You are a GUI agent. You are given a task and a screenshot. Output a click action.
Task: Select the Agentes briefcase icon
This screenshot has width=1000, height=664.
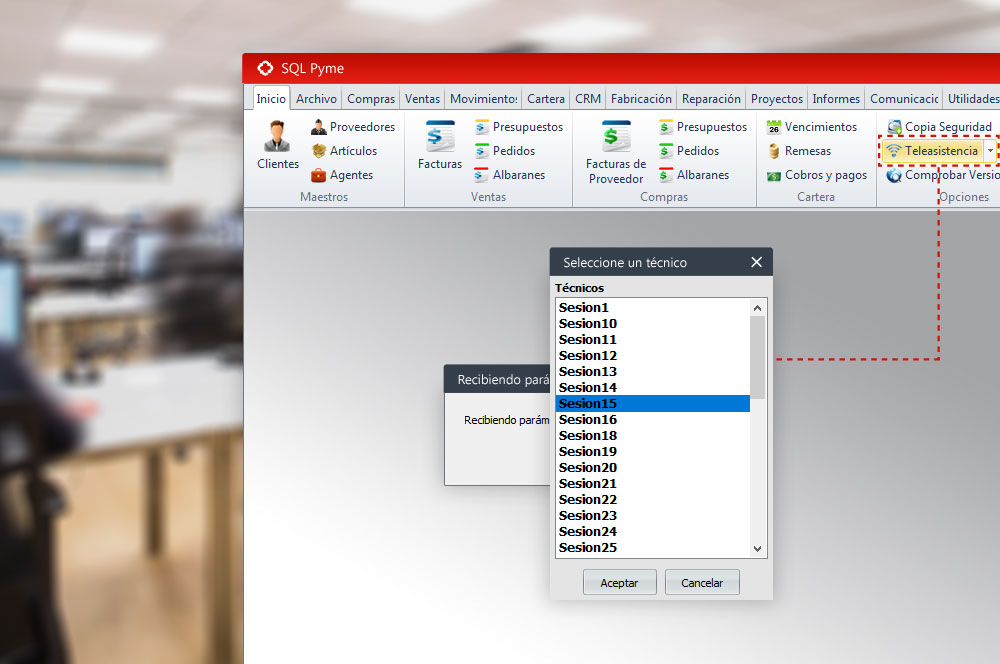click(x=319, y=175)
